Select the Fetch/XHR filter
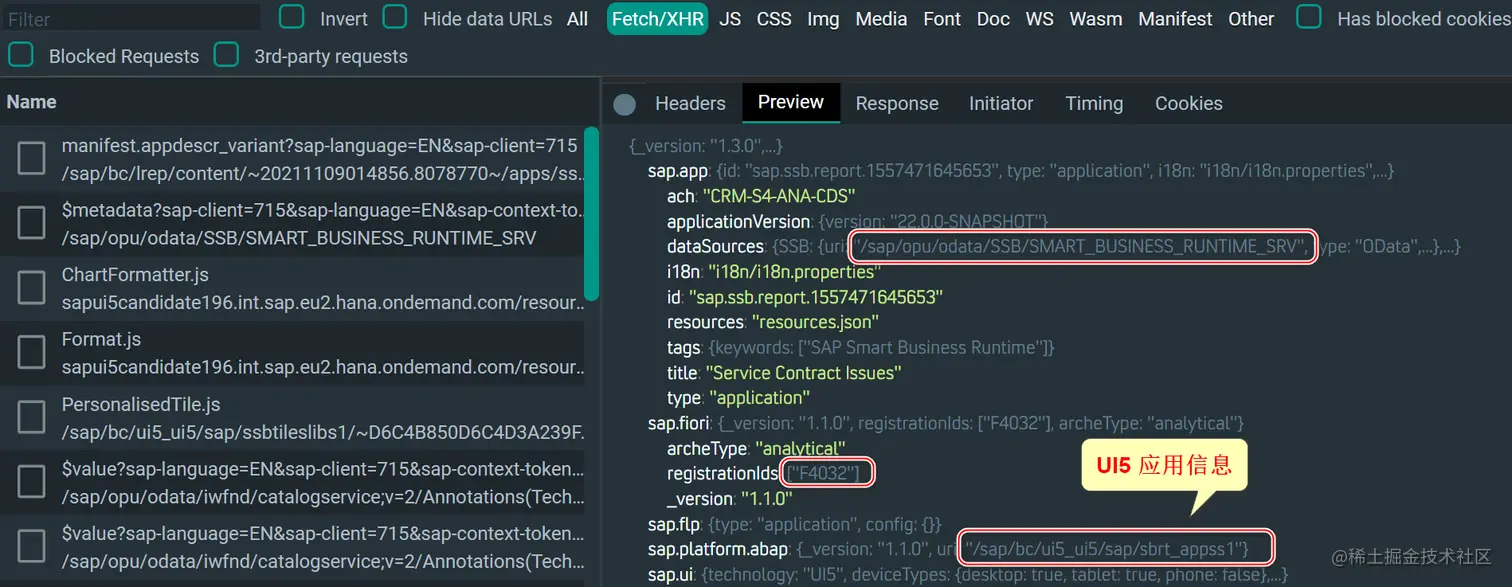 click(x=658, y=19)
